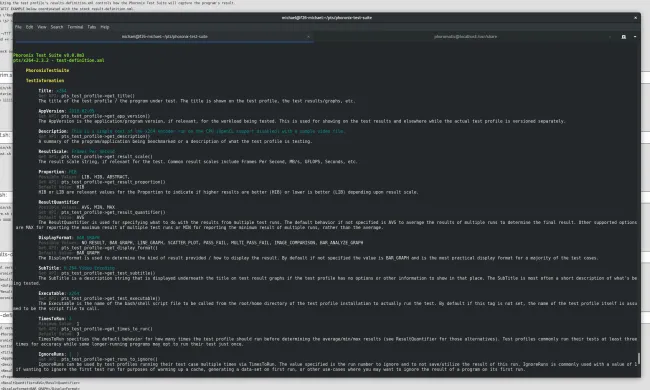
Task: Open the Terminal menu
Action: point(75,27)
